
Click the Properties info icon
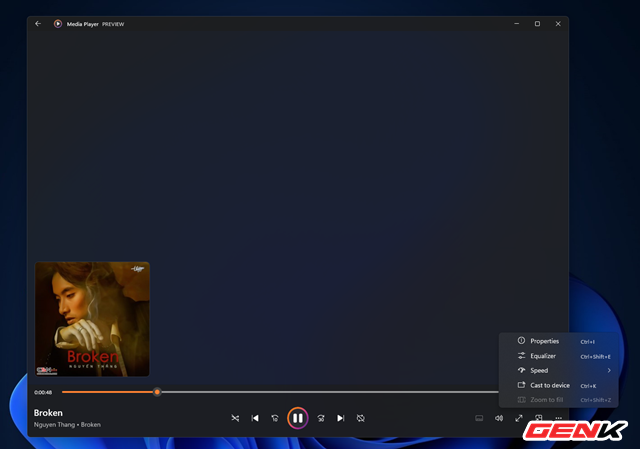(x=521, y=340)
